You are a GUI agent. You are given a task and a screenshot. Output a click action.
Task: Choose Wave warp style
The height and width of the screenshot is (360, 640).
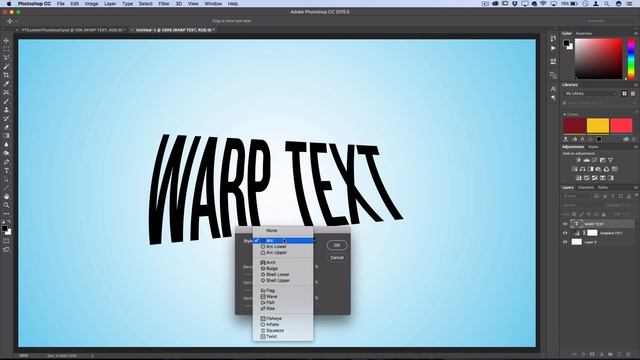(x=283, y=297)
